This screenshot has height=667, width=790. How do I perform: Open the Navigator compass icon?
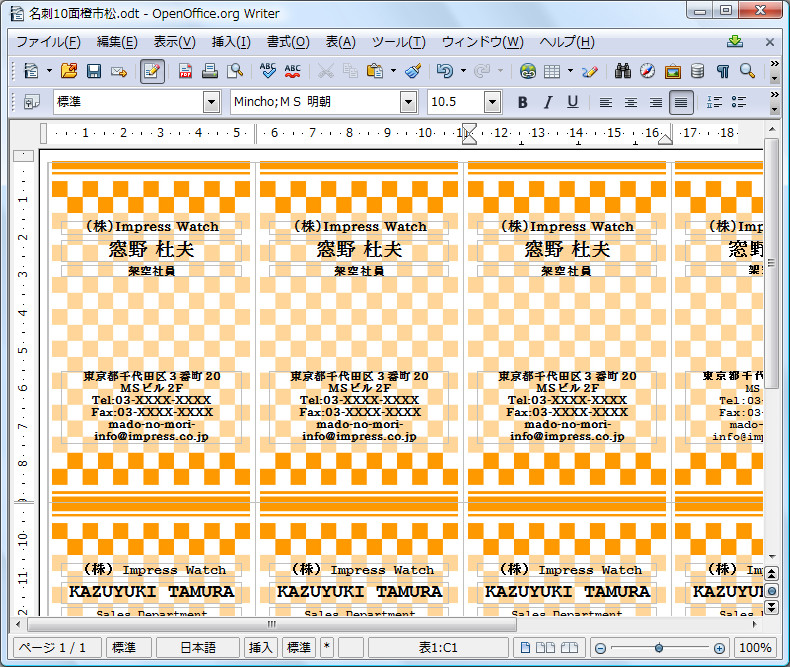(x=647, y=71)
